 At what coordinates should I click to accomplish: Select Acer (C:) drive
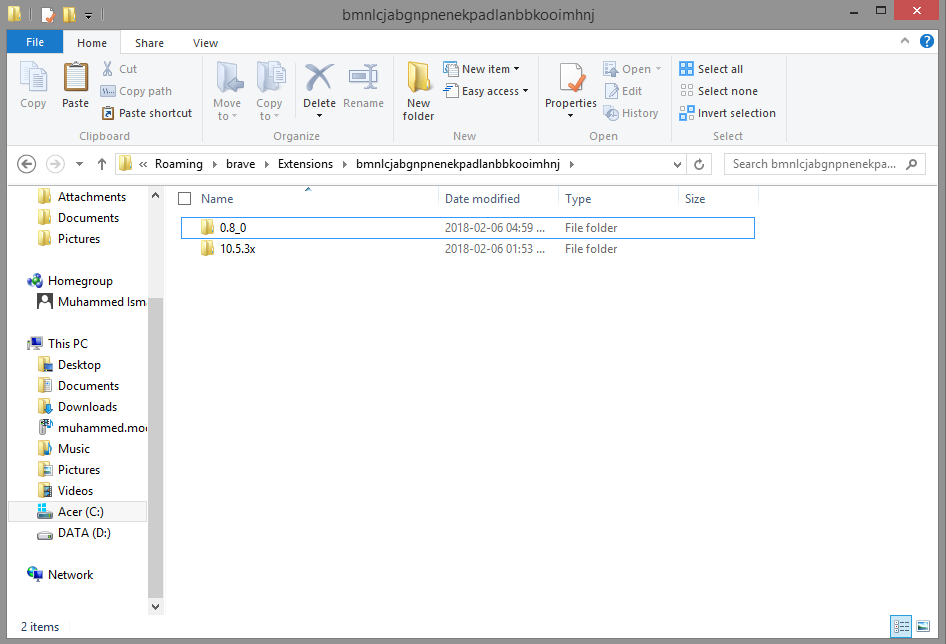[x=77, y=512]
